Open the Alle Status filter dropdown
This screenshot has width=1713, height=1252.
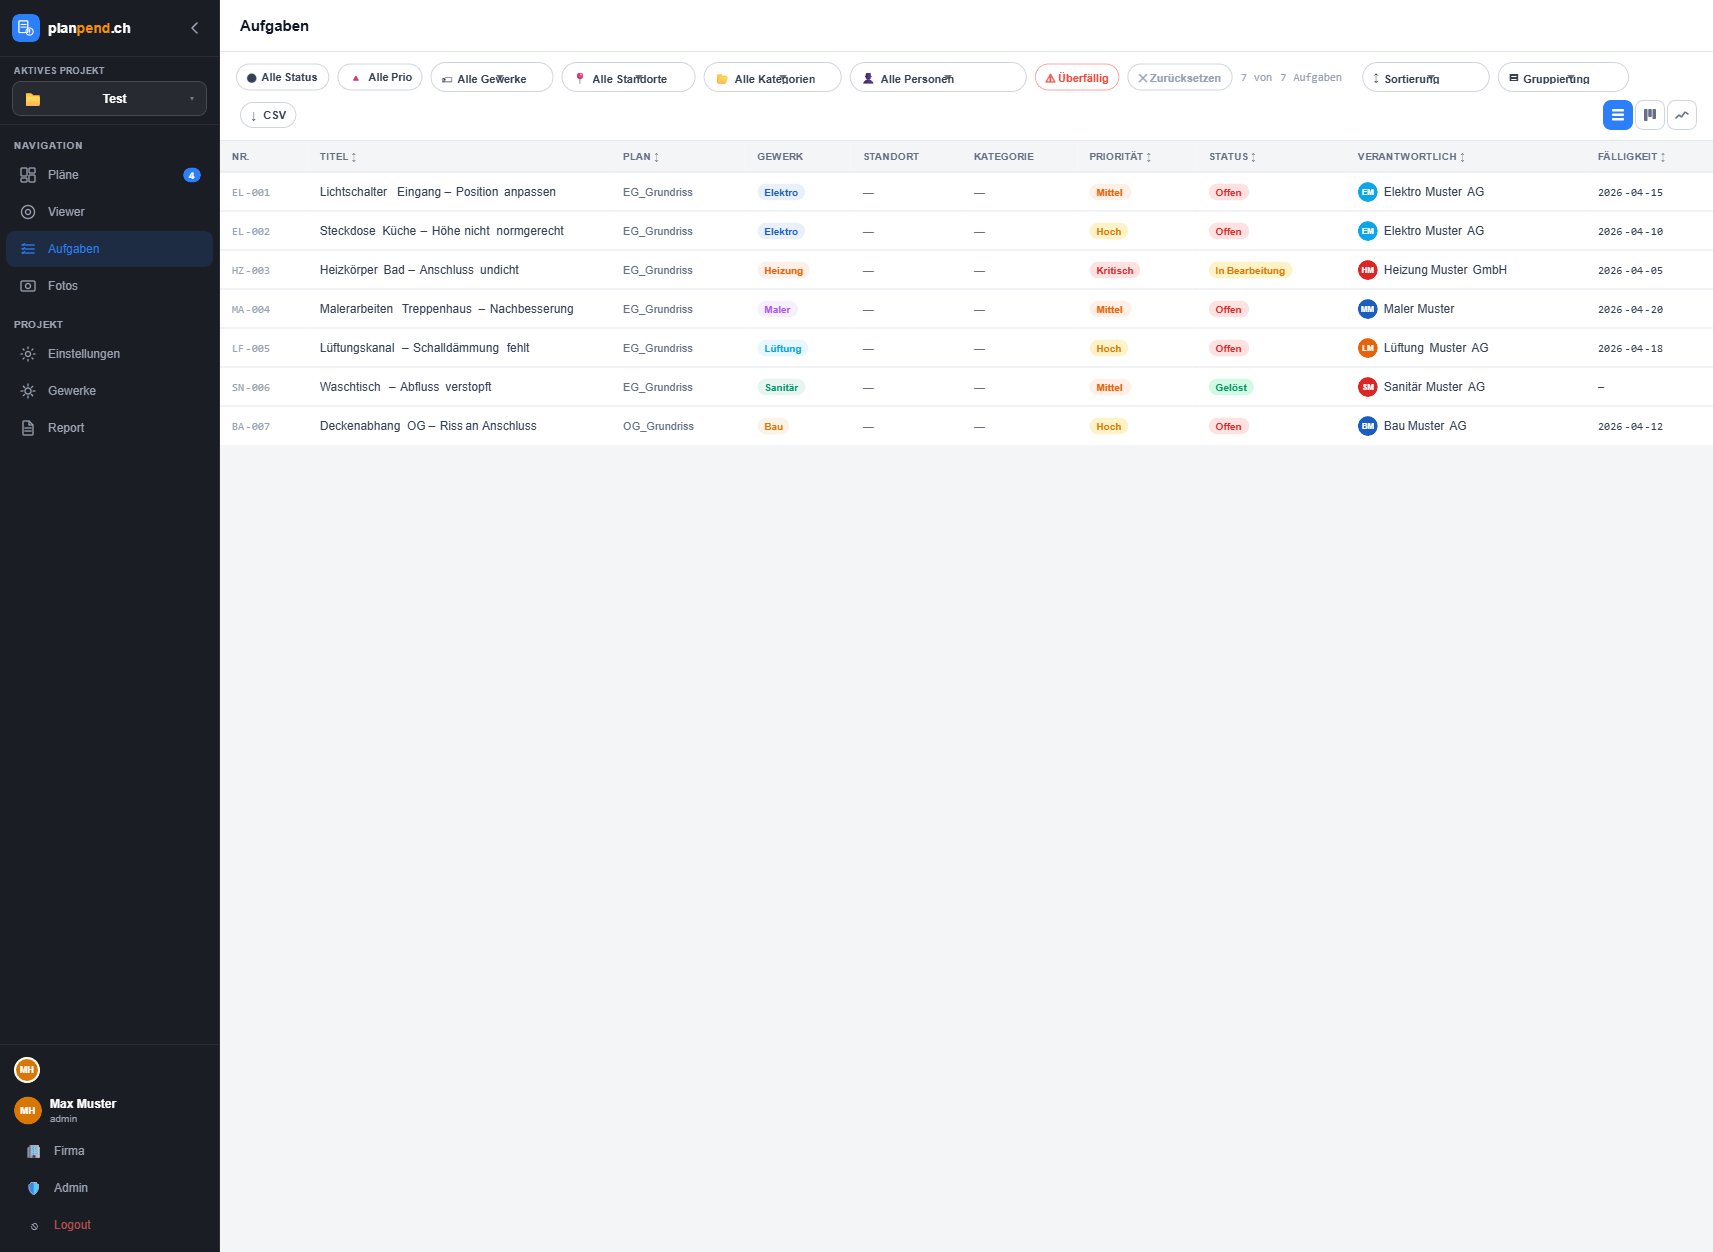[x=282, y=78]
